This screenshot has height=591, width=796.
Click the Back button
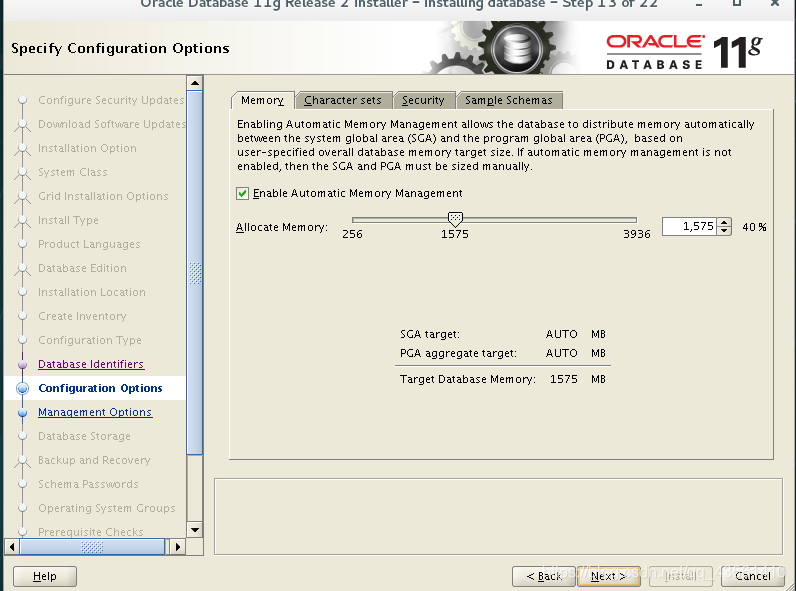point(544,576)
